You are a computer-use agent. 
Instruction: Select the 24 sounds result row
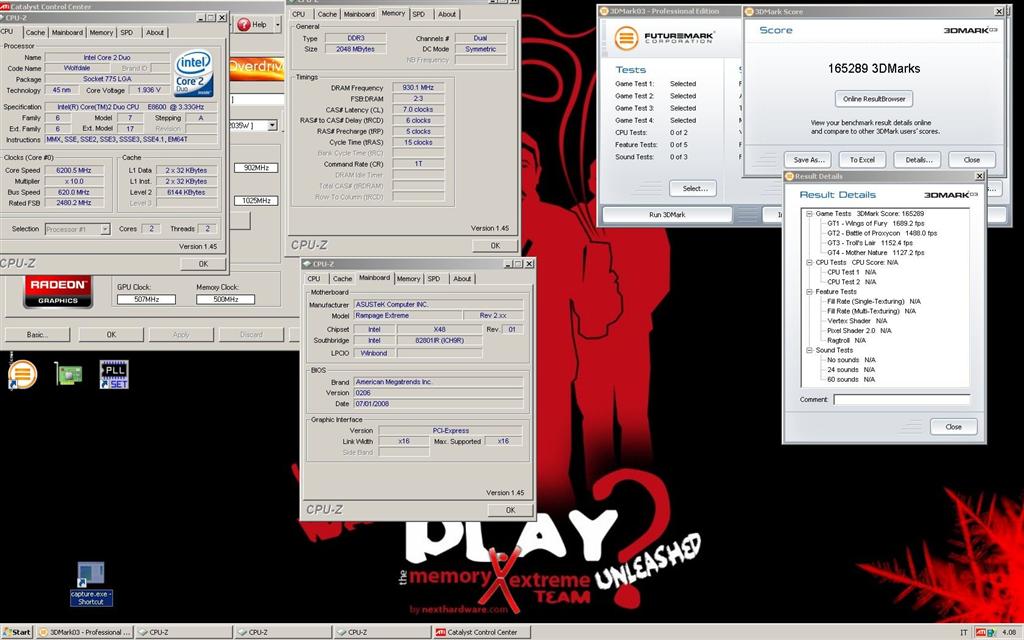(x=851, y=370)
